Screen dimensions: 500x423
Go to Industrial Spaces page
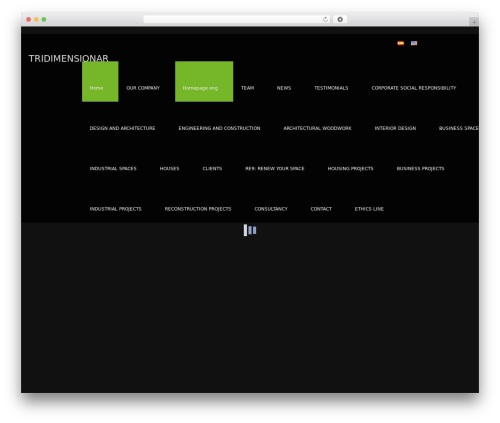pos(113,169)
